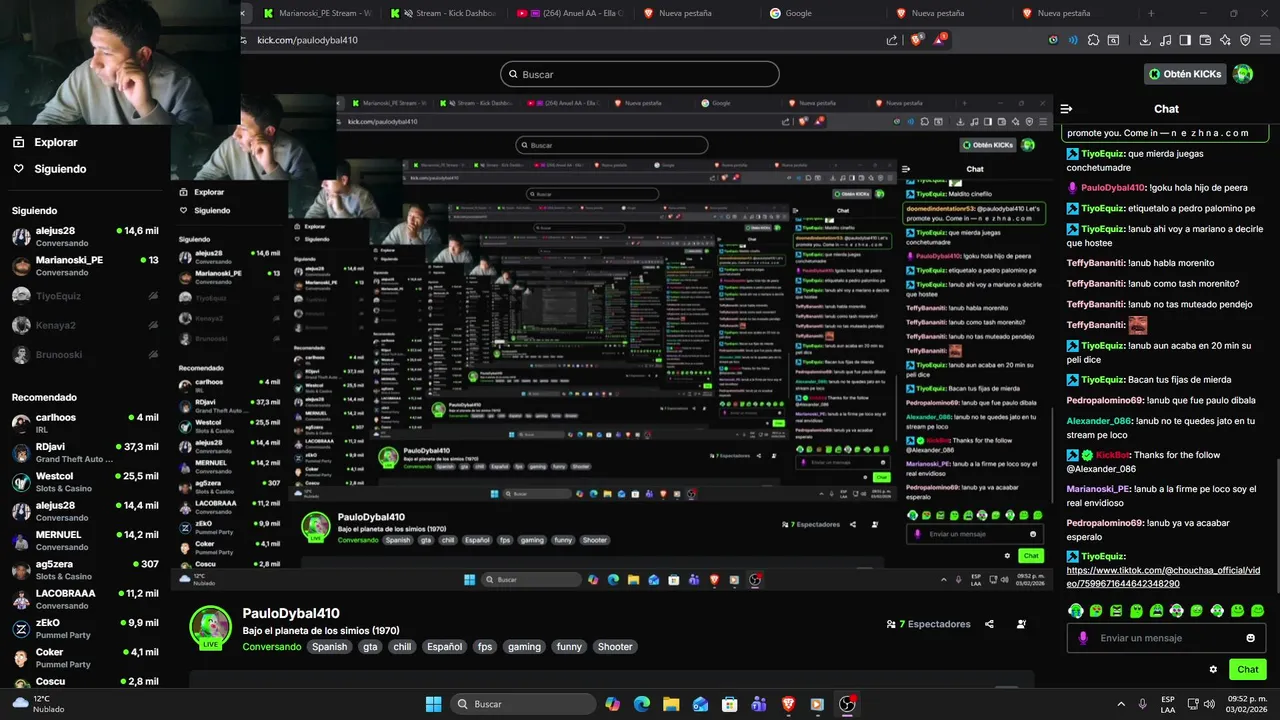Viewport: 1280px width, 720px height.
Task: Toggle the browser sidebar panel icon
Action: 1185,40
